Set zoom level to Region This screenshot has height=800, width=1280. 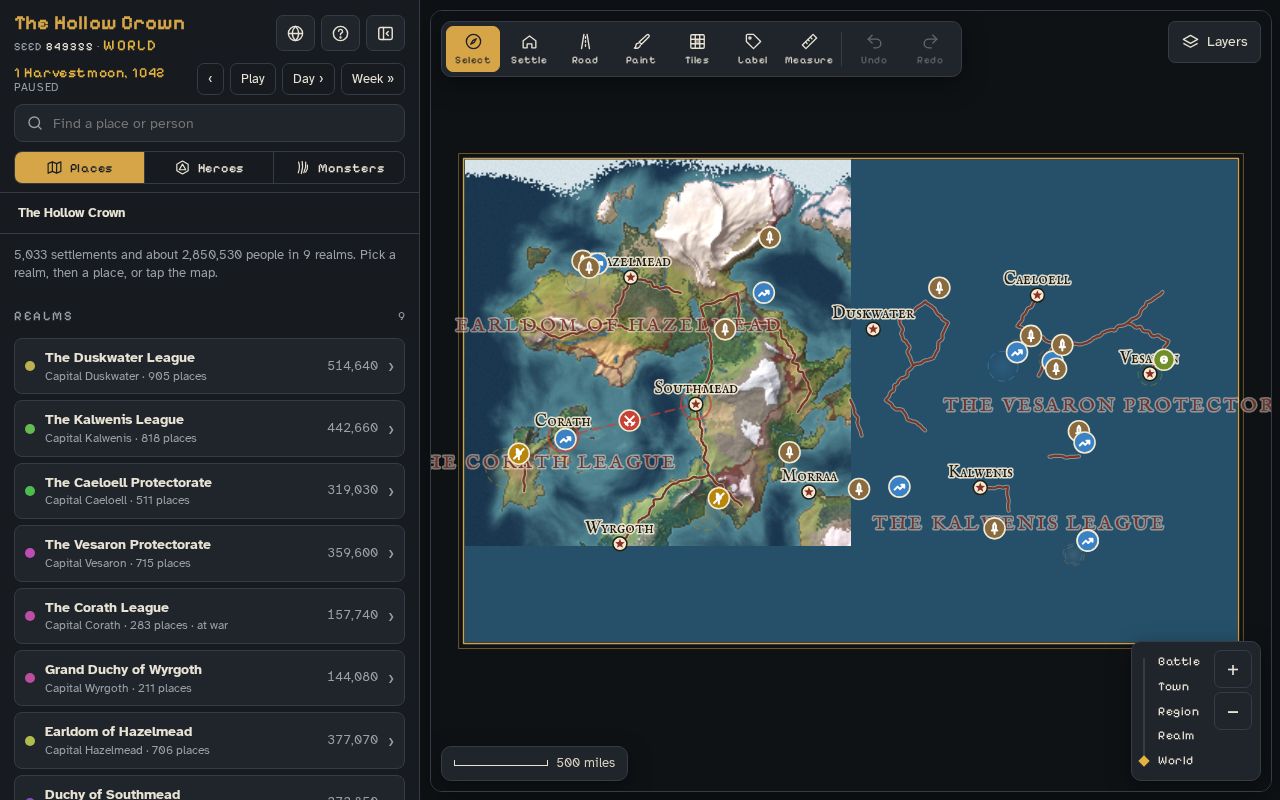[x=1178, y=711]
